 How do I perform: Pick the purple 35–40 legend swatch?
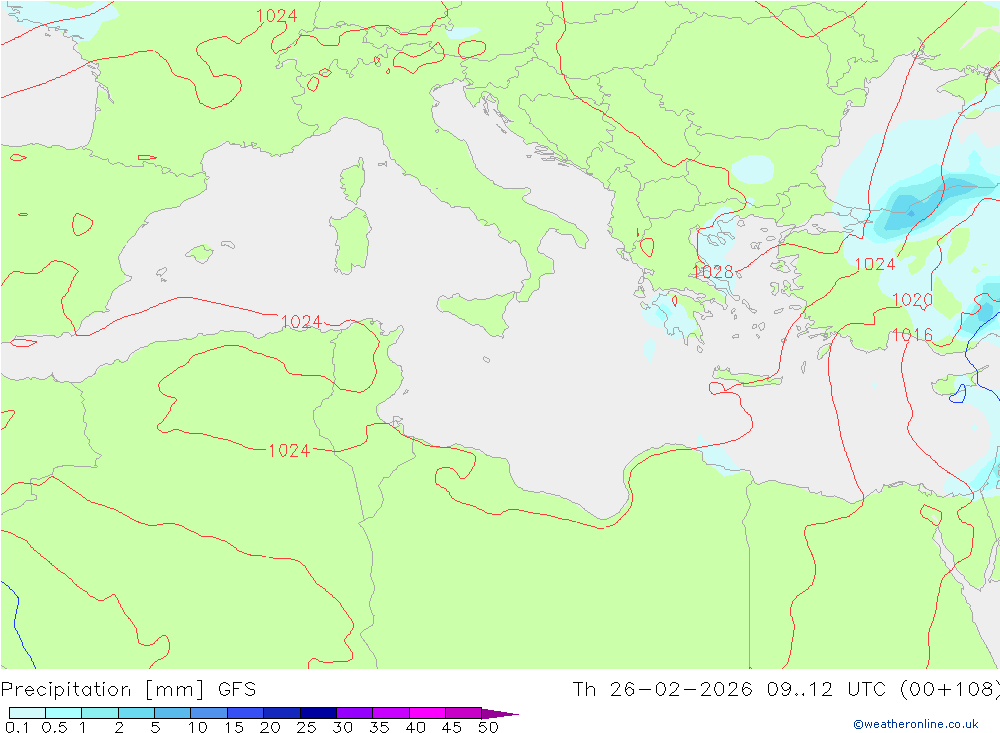[391, 713]
